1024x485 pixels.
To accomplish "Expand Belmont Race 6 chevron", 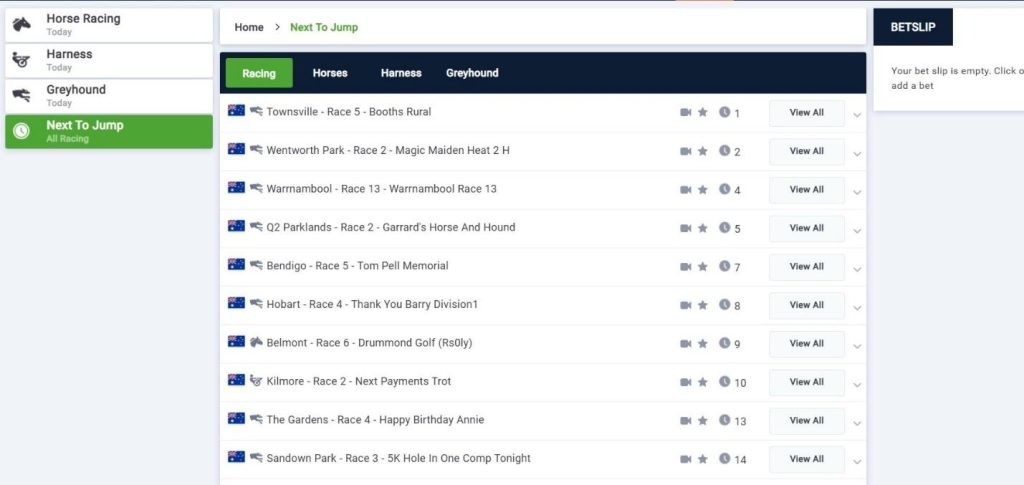I will pos(857,347).
